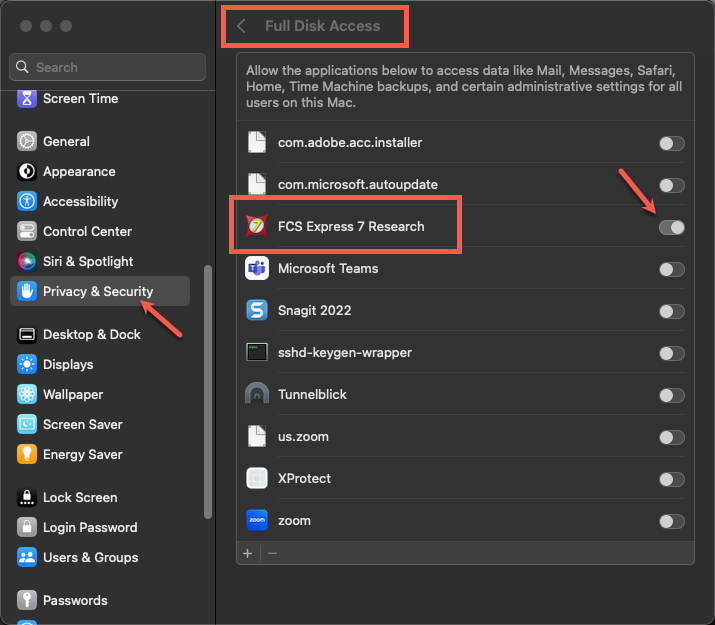Click the com.microsoft.autoupdate label
This screenshot has height=625, width=715.
point(358,184)
